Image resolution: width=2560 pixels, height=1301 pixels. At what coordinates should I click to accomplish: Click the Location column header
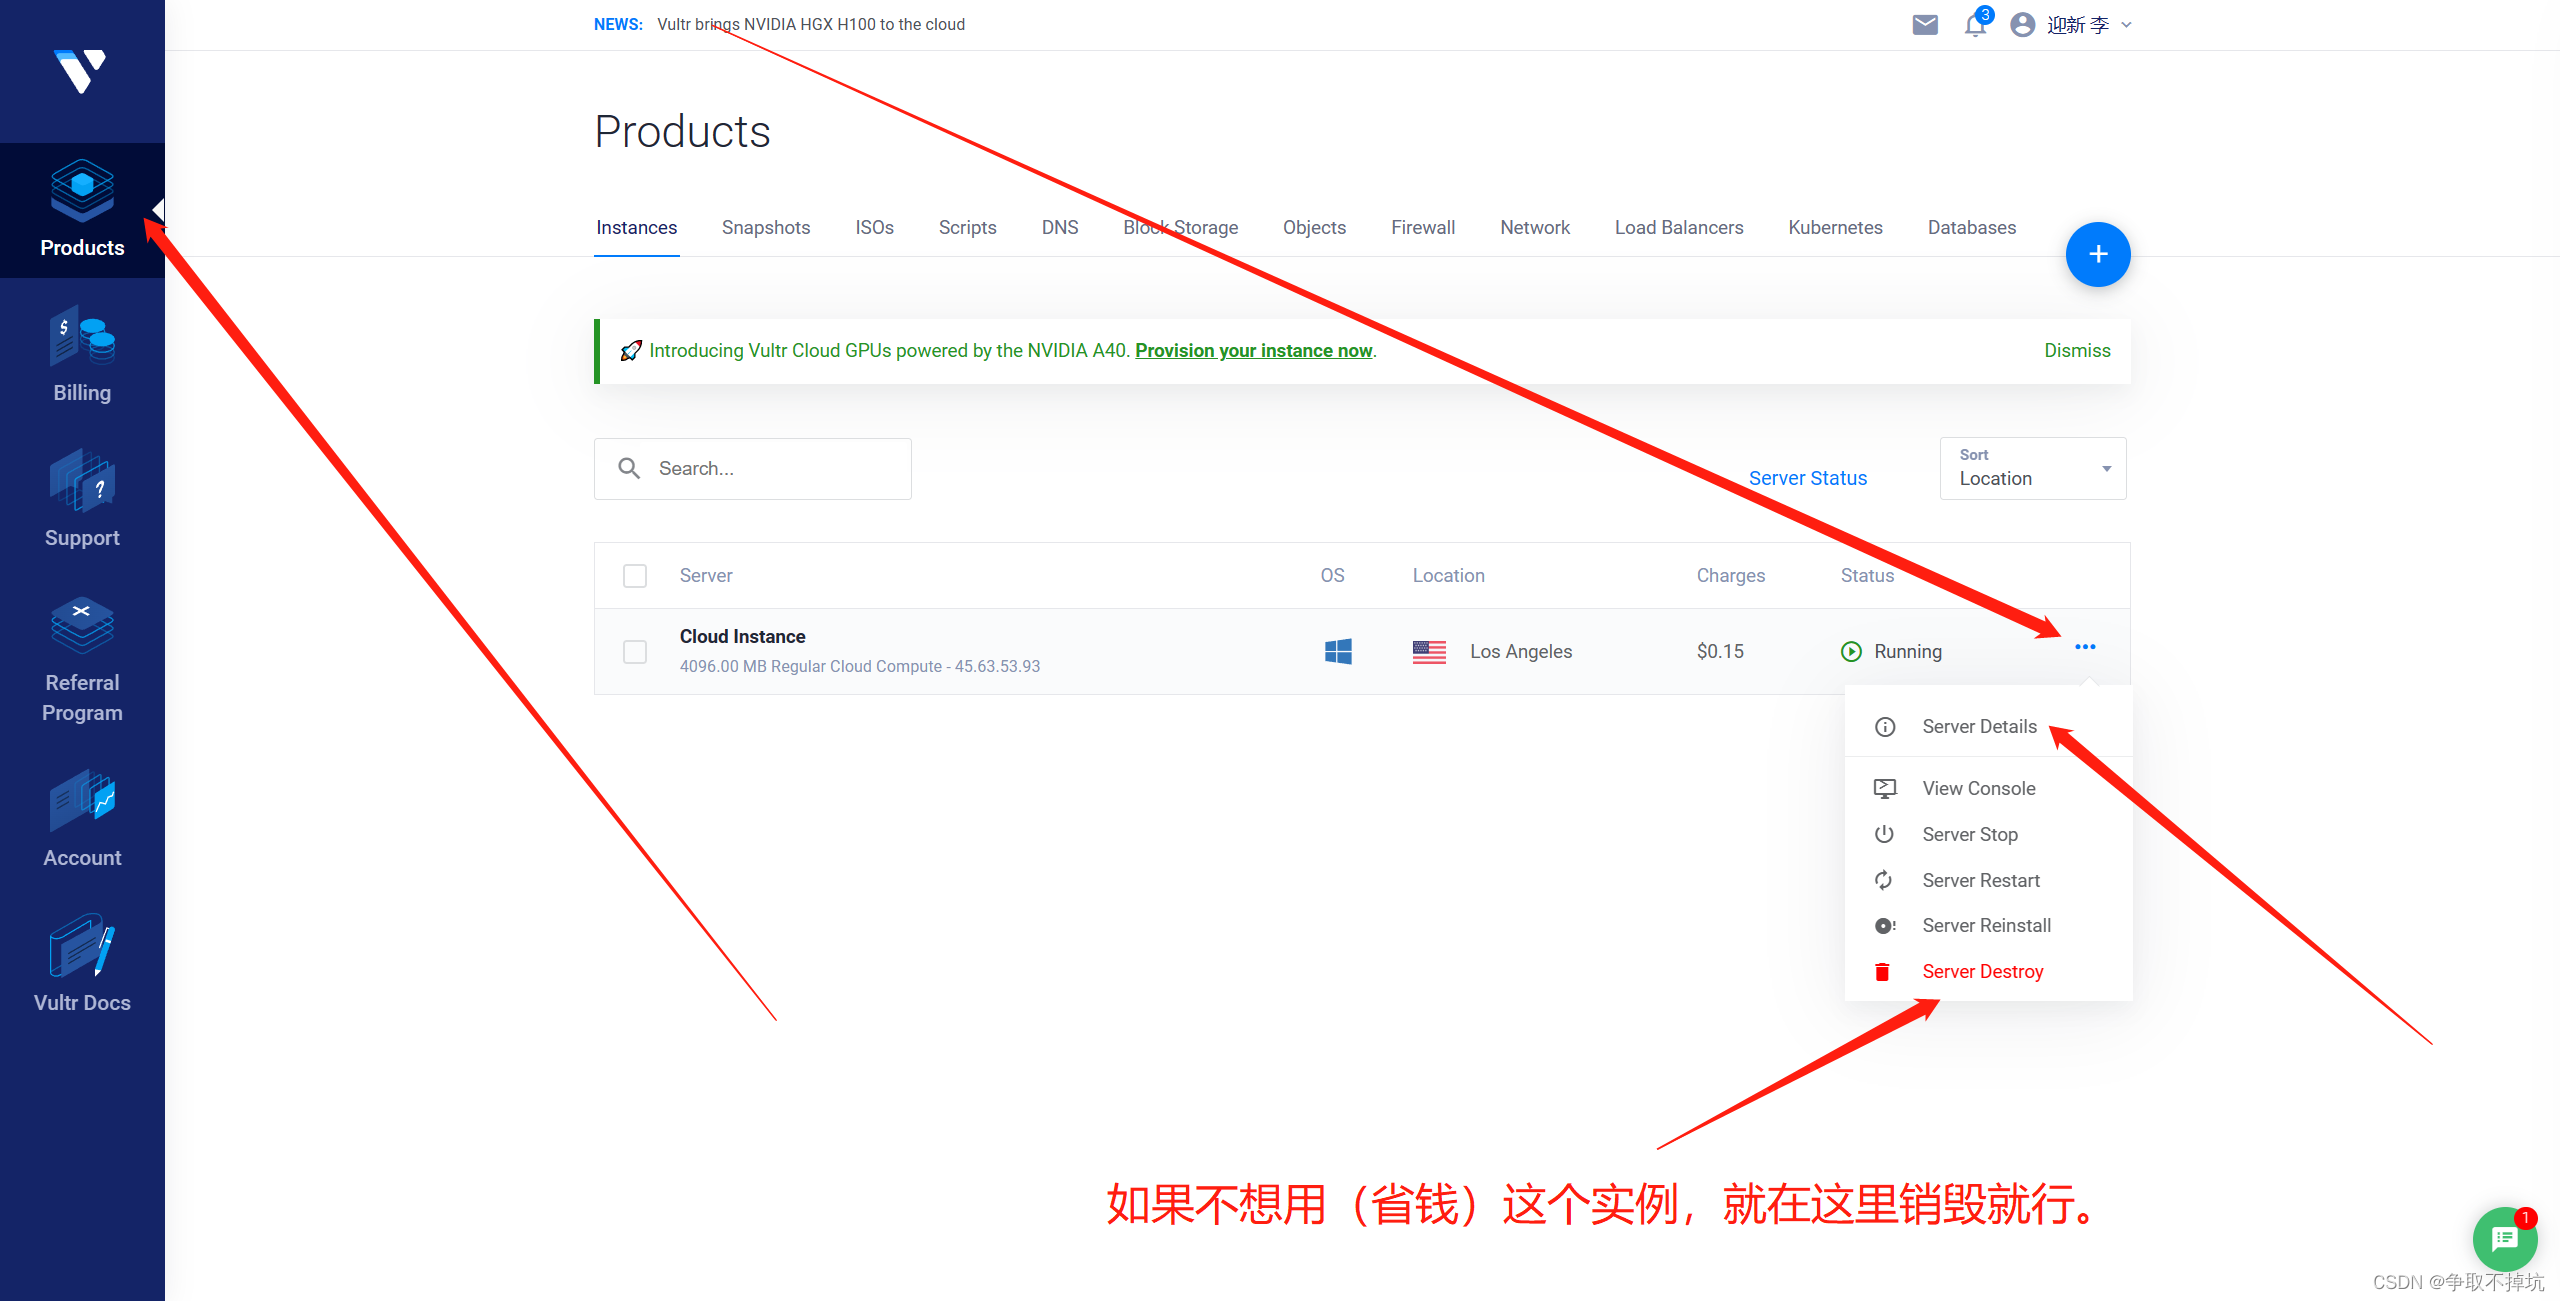[1449, 576]
